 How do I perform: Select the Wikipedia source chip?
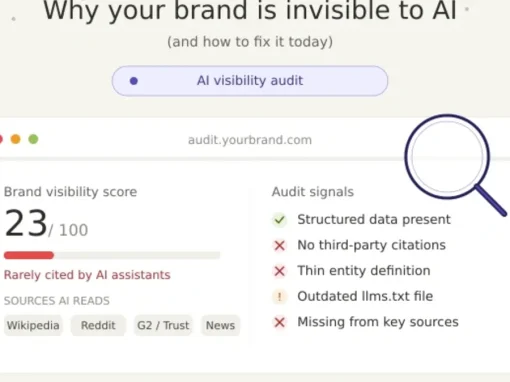click(x=33, y=325)
